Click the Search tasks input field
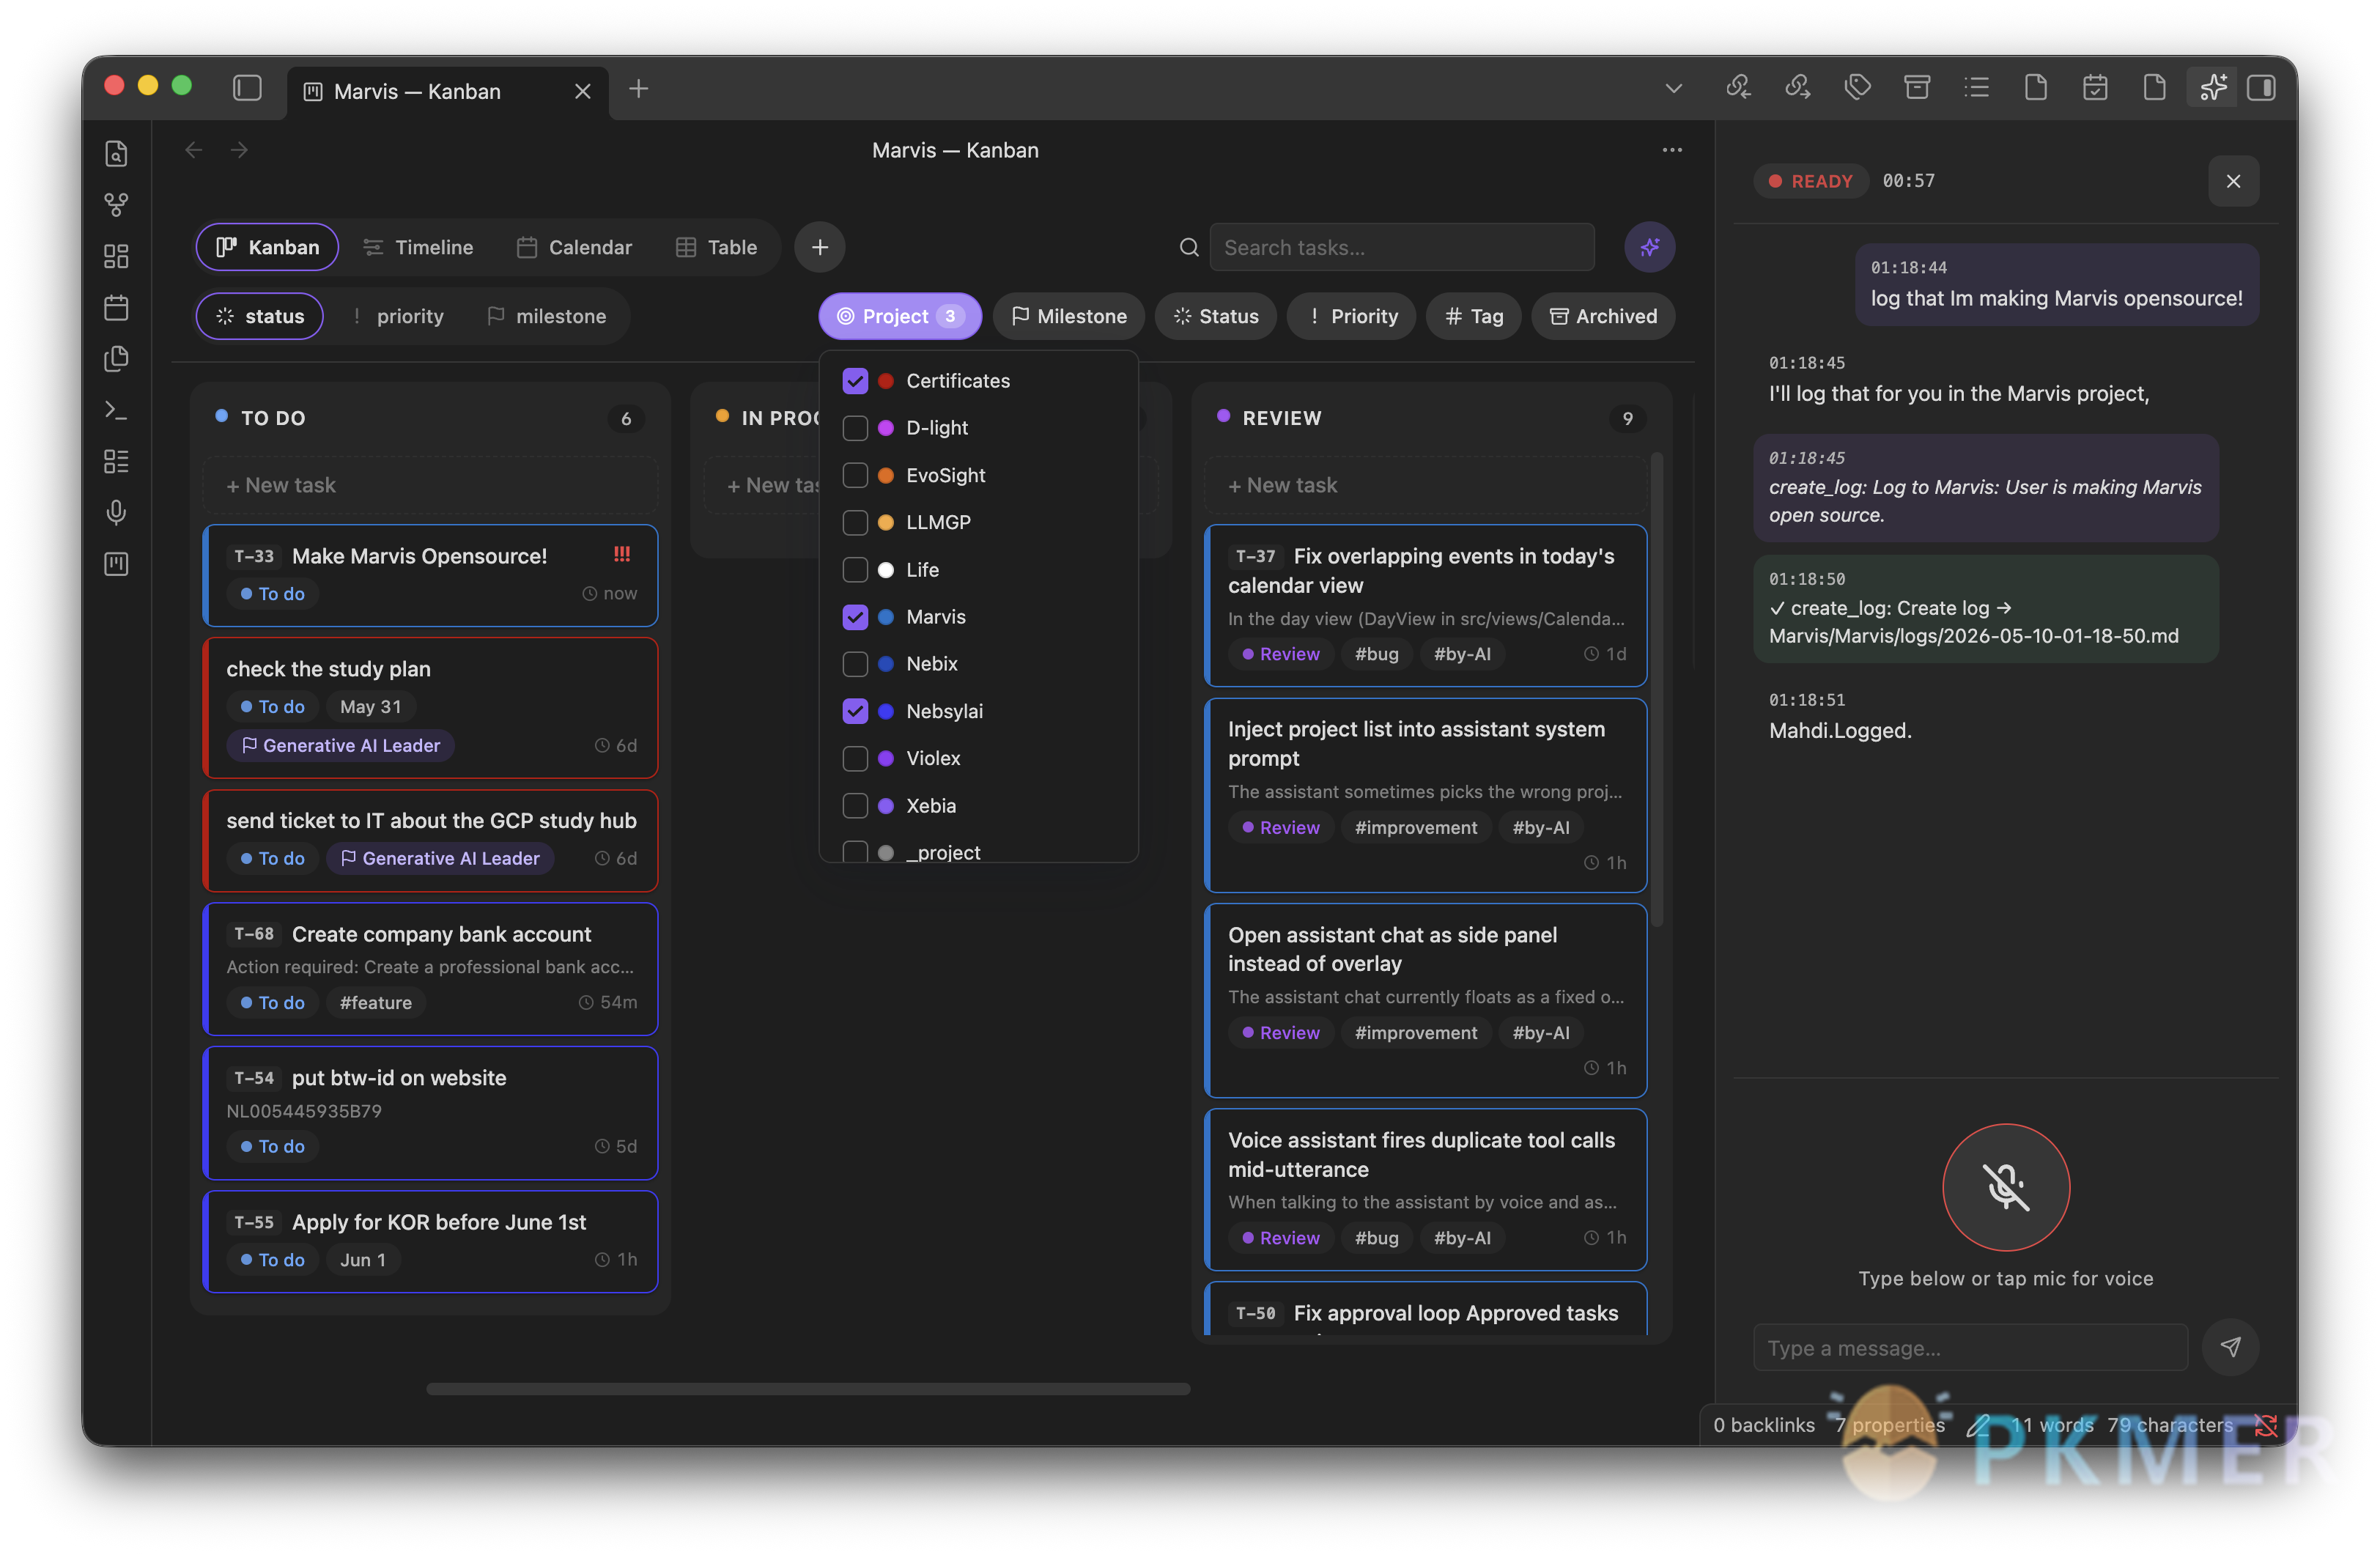Viewport: 2380px width, 1555px height. [1401, 247]
